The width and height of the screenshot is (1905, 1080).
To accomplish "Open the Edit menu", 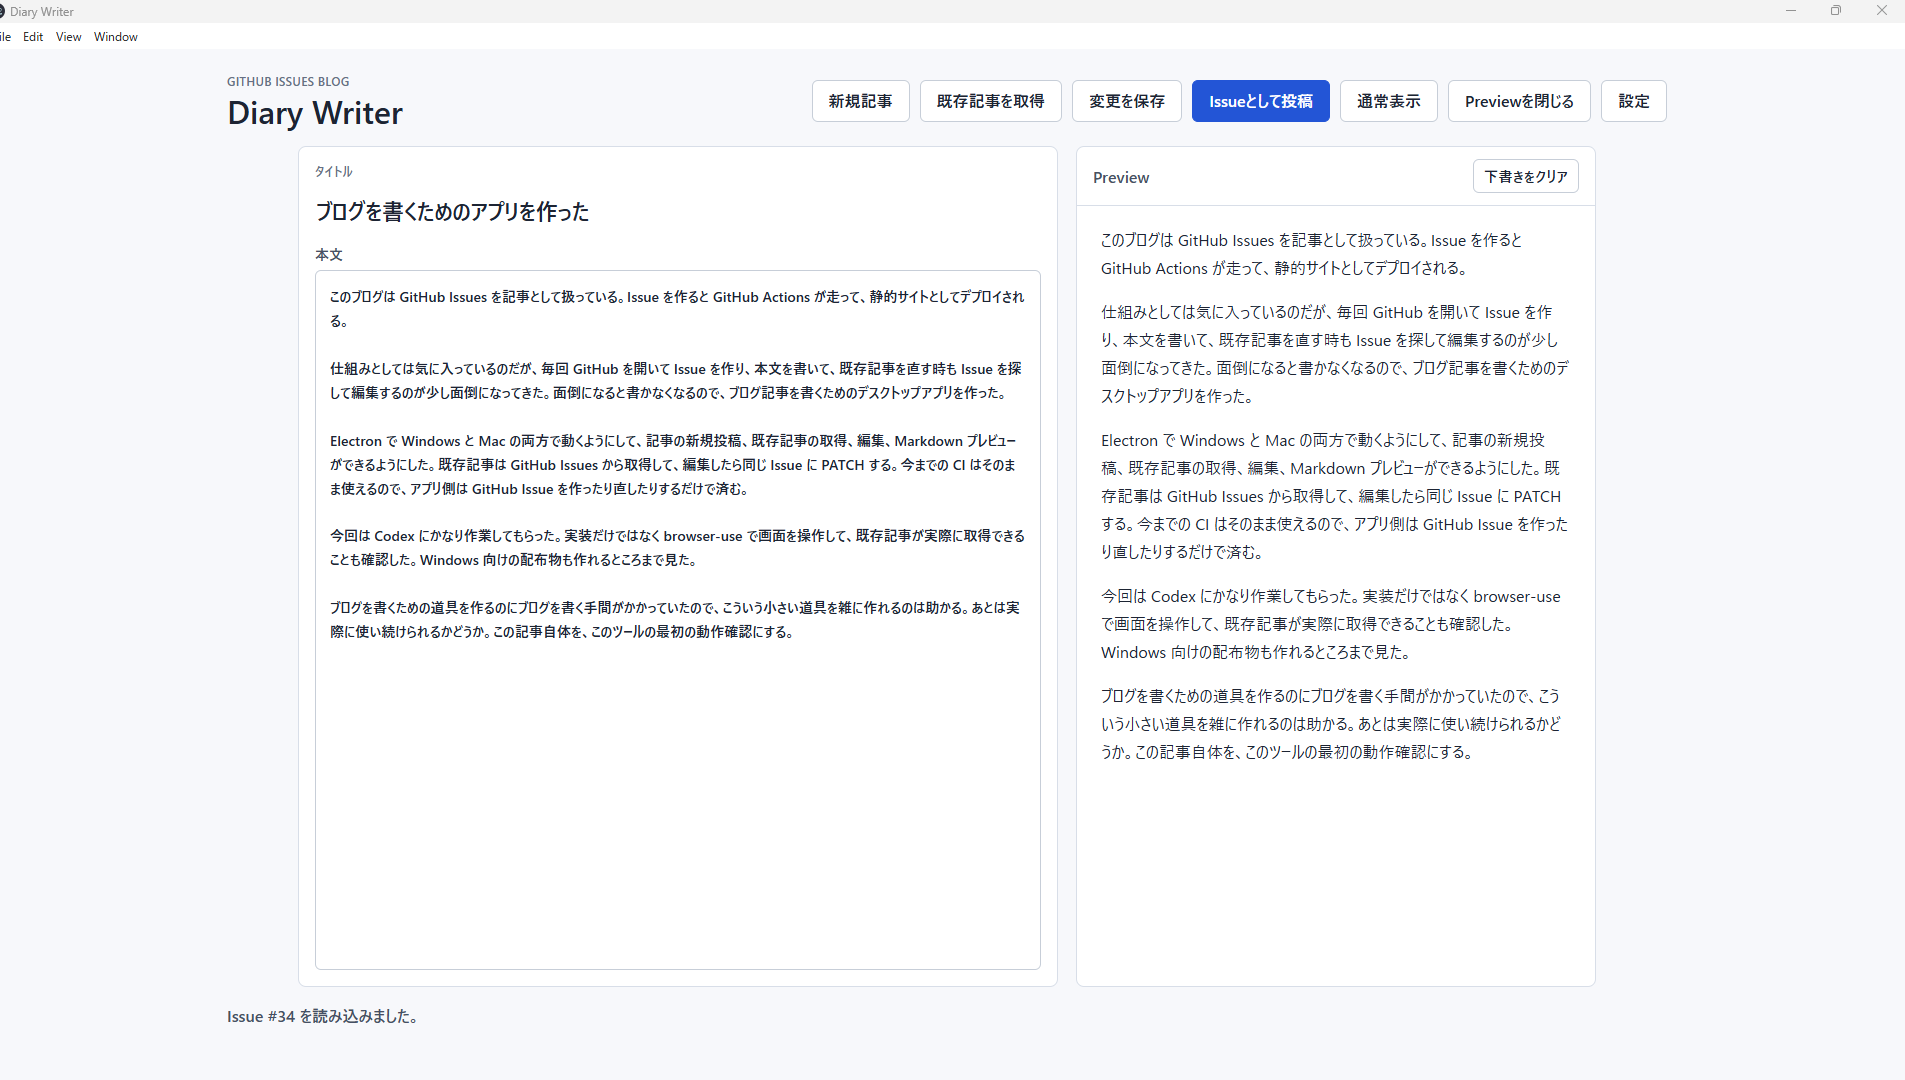I will point(33,37).
